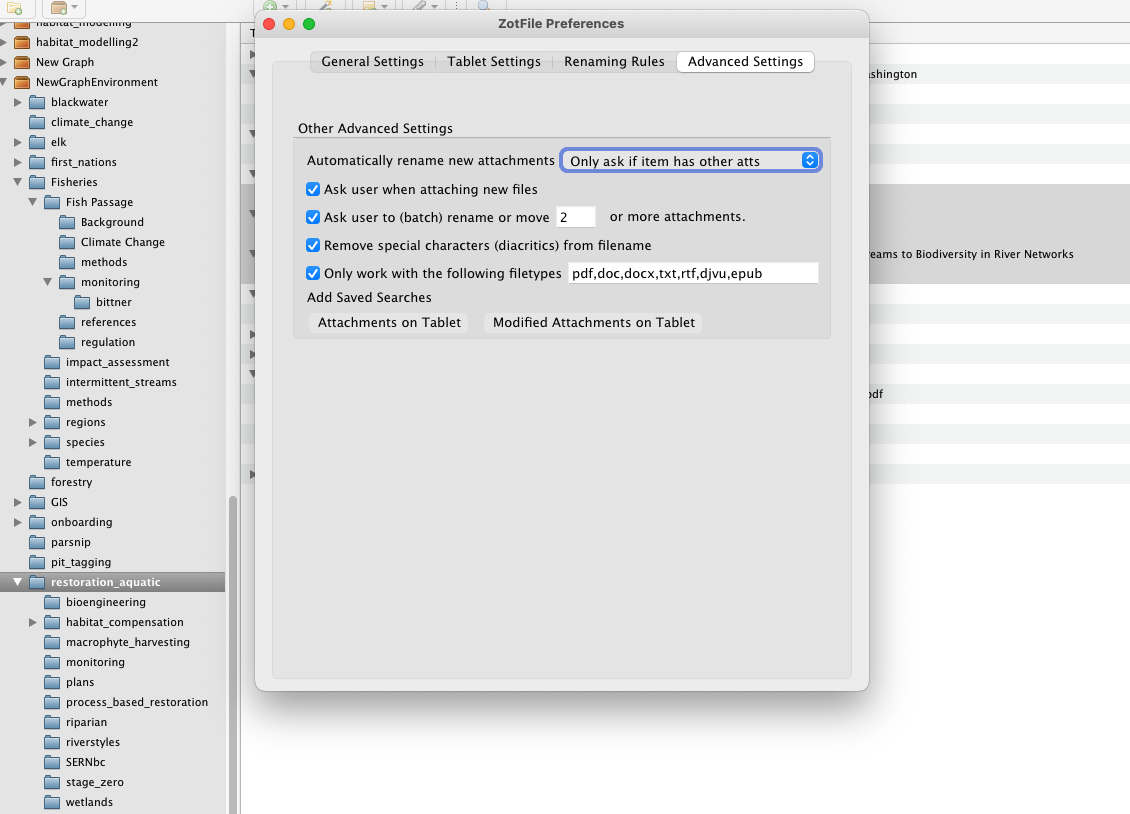The width and height of the screenshot is (1130, 814).
Task: Expand the elk collection
Action: coord(18,143)
